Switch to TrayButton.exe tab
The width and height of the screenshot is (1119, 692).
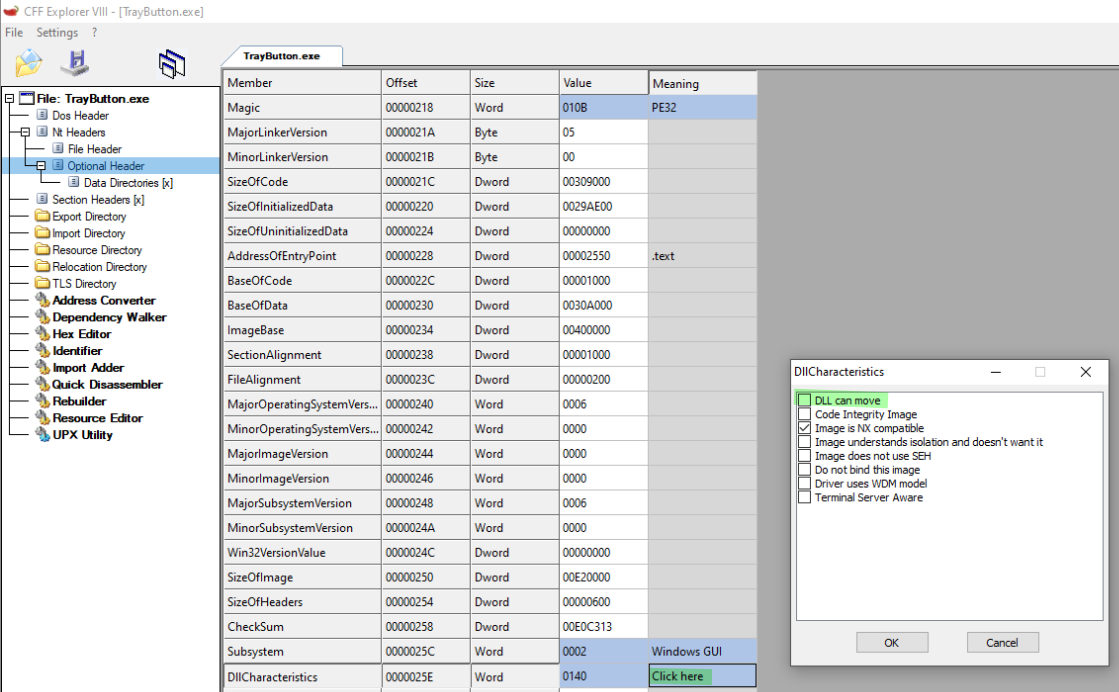282,56
